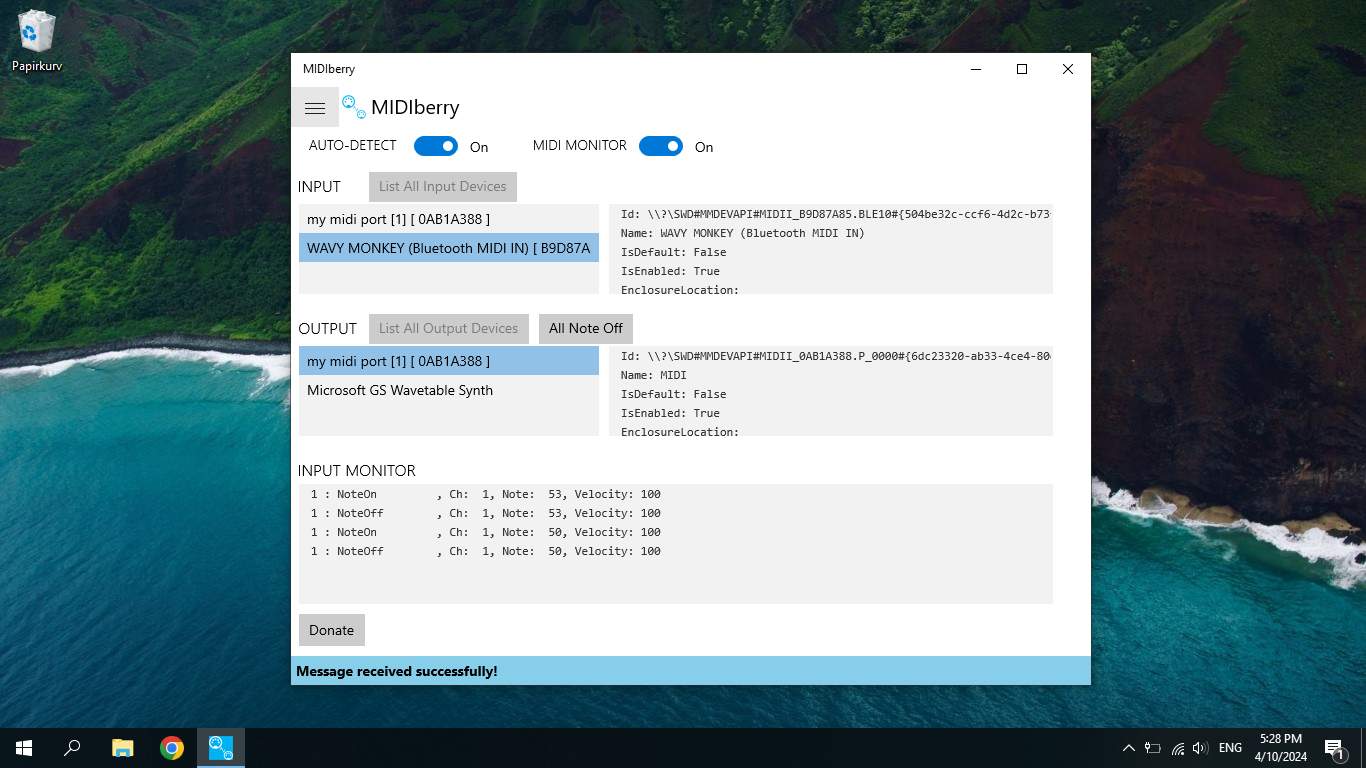Click List All Input Devices button
This screenshot has height=768, width=1366.
pyautogui.click(x=442, y=186)
